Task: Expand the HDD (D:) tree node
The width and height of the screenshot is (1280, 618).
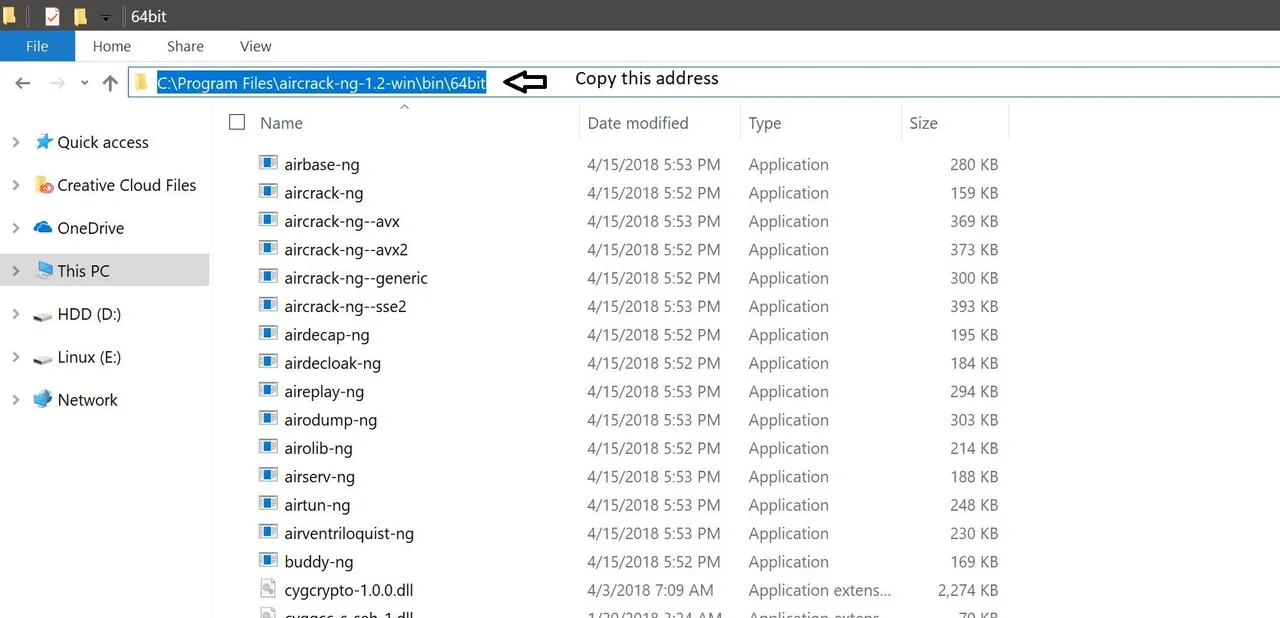Action: point(15,314)
